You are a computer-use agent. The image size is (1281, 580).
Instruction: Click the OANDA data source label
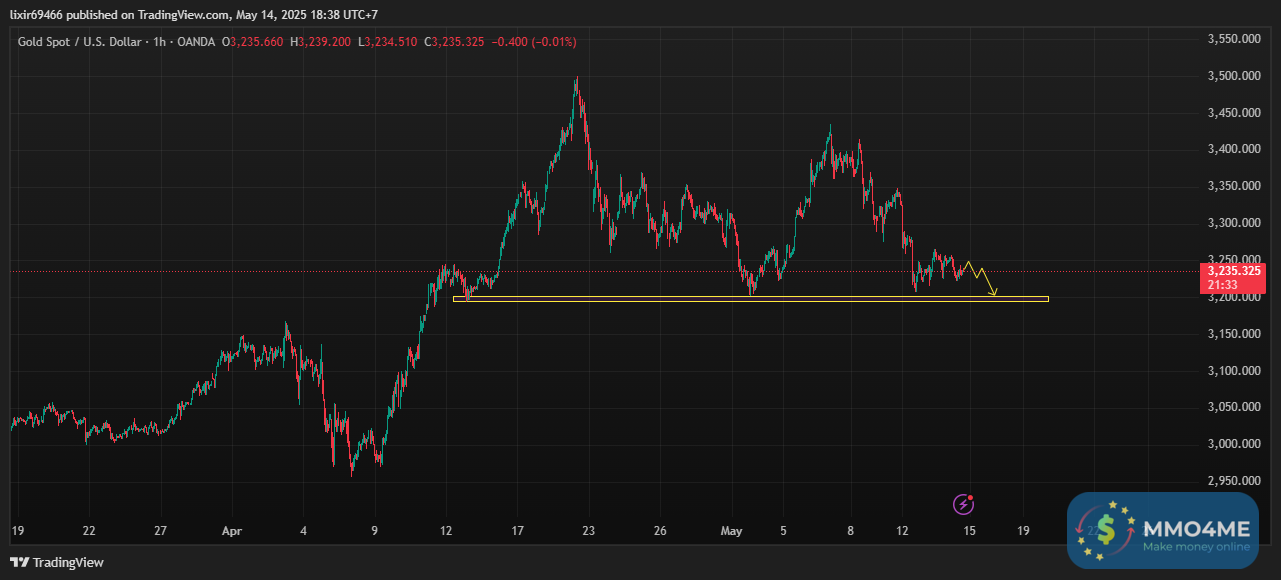pos(198,42)
